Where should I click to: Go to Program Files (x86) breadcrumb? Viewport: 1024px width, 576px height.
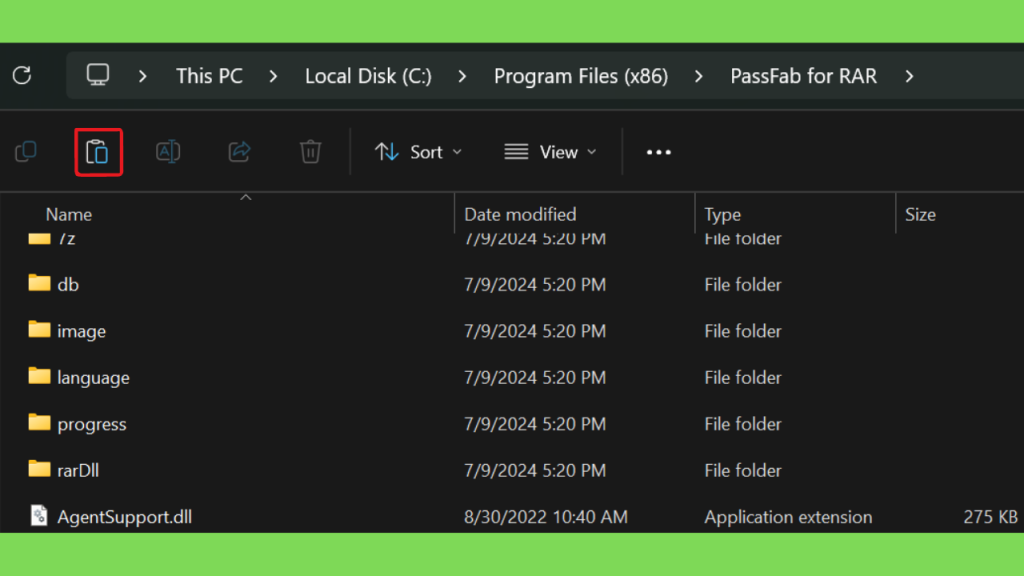[581, 76]
